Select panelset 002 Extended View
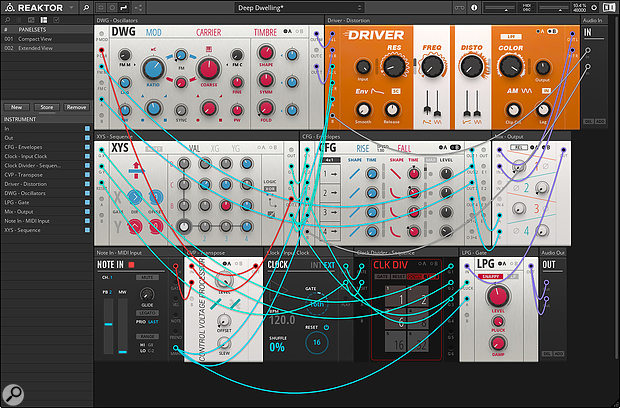620x408 pixels. click(47, 48)
